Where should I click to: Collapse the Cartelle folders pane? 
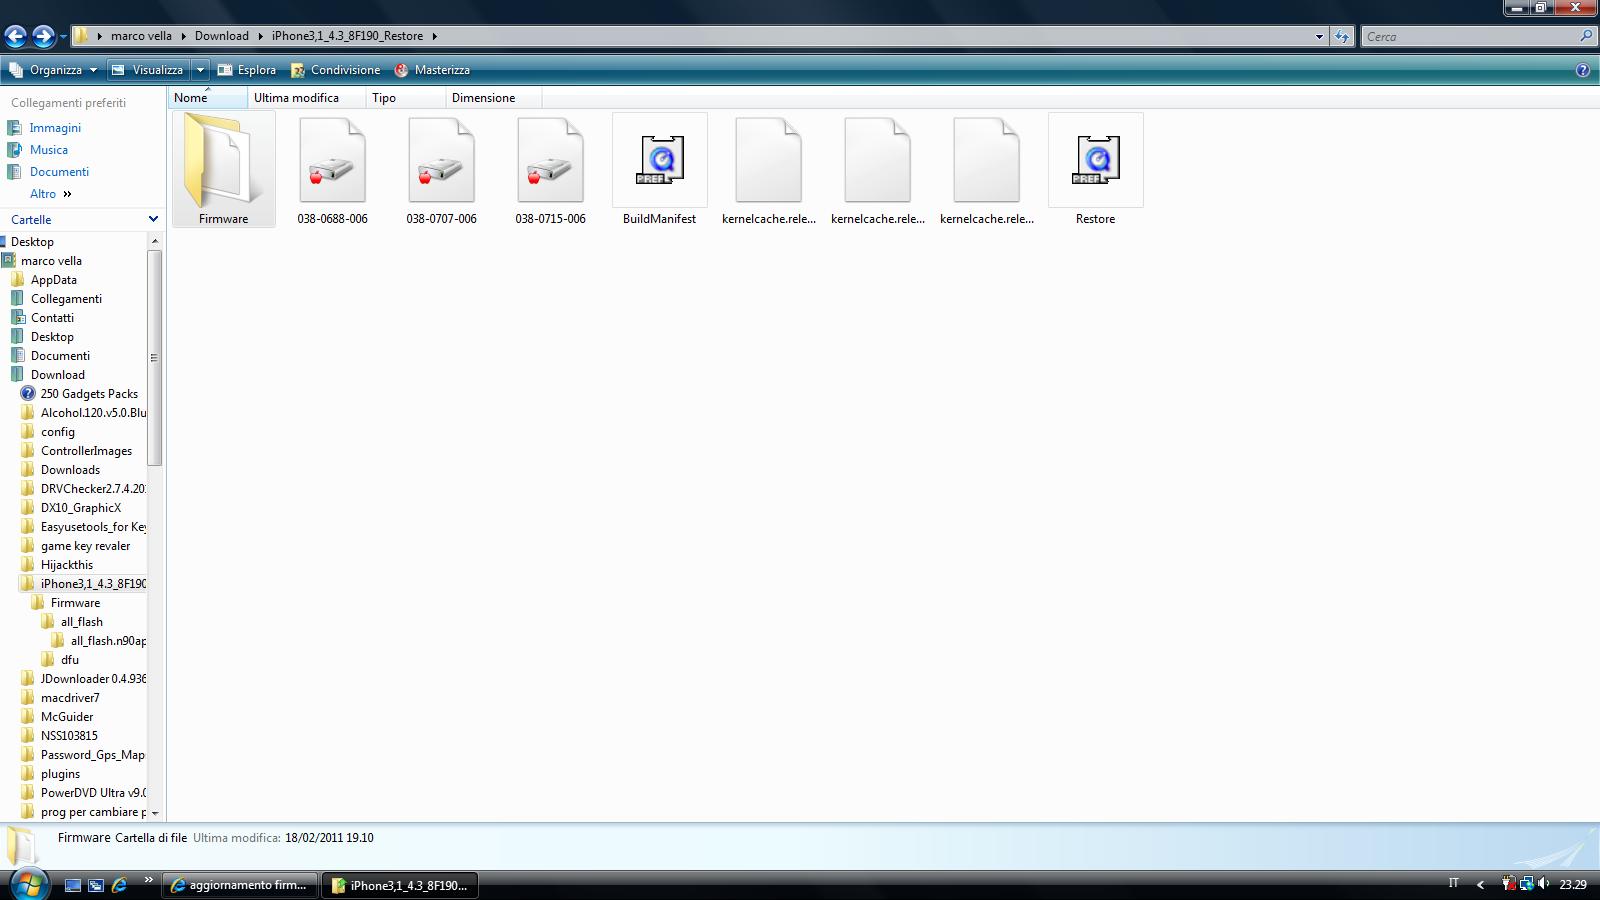pos(153,219)
